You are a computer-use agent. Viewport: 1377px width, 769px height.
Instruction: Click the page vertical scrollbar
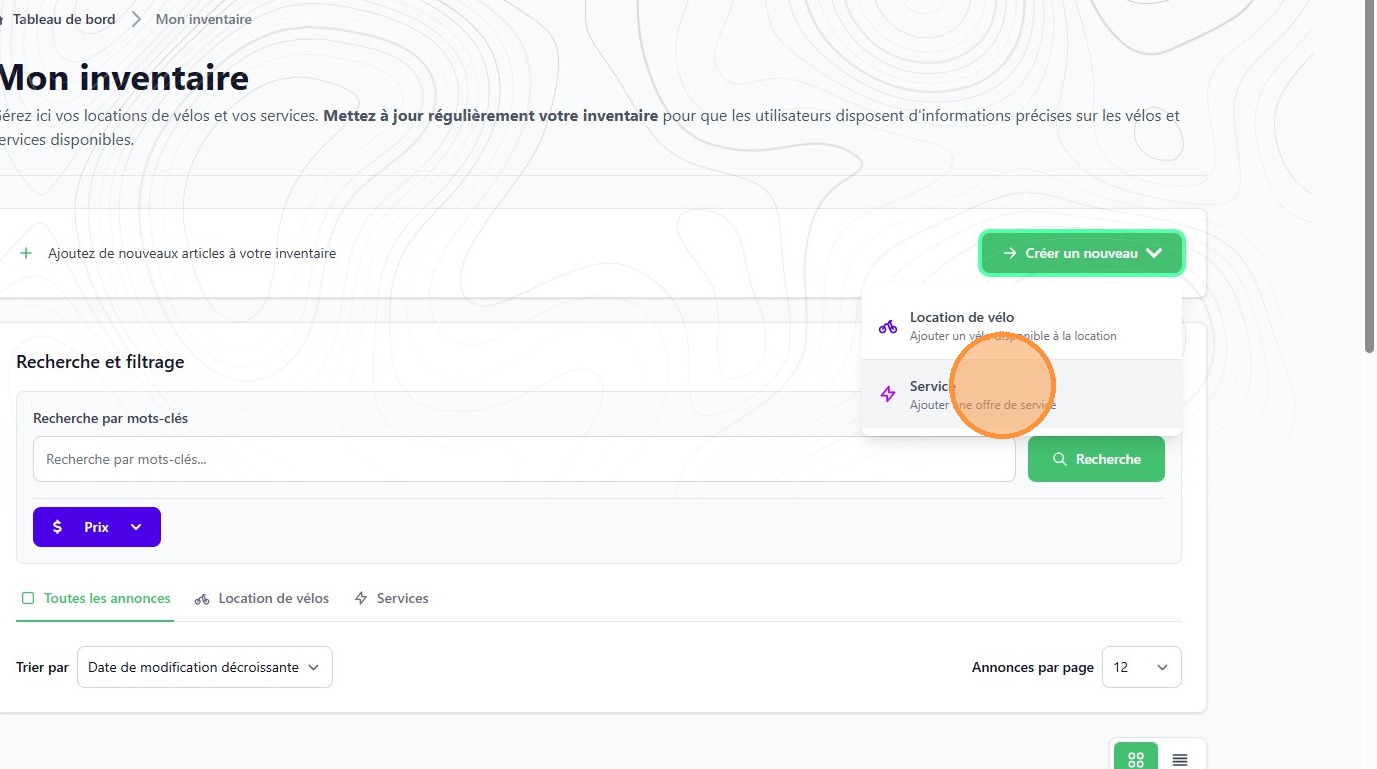click(1369, 200)
